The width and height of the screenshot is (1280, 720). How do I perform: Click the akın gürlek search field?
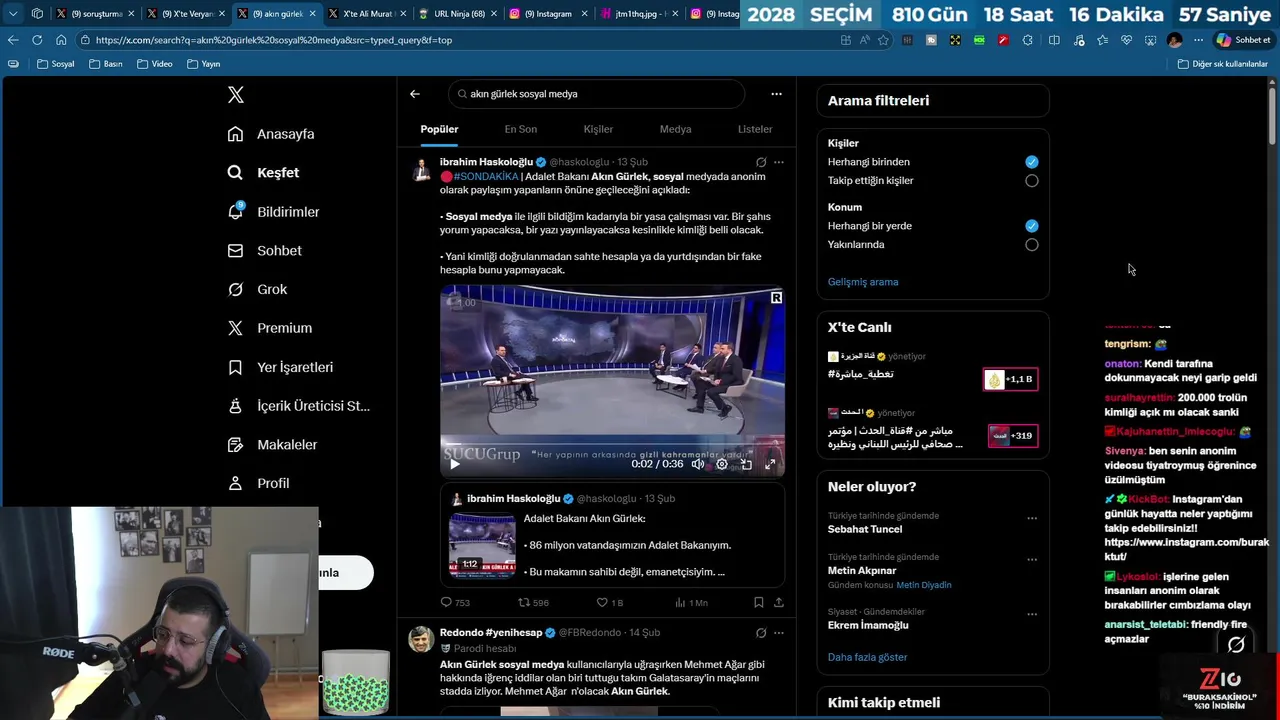(596, 94)
